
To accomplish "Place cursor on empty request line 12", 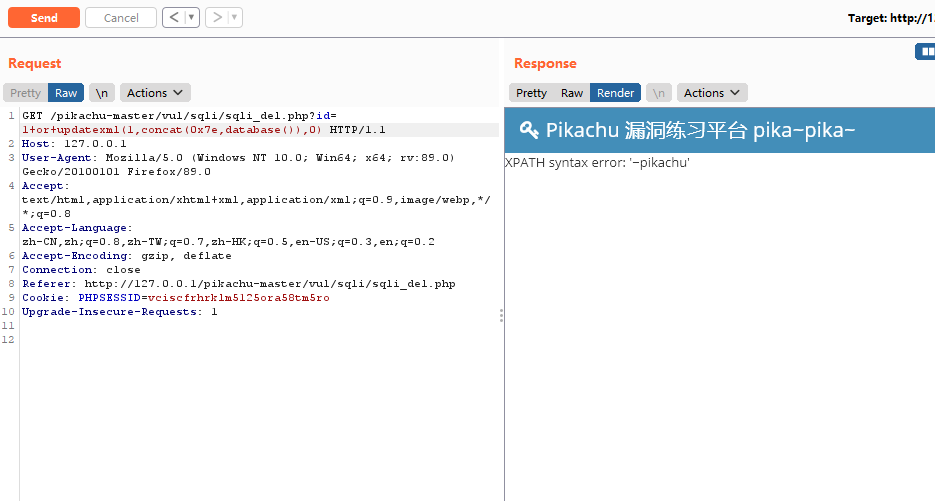I will (x=259, y=339).
